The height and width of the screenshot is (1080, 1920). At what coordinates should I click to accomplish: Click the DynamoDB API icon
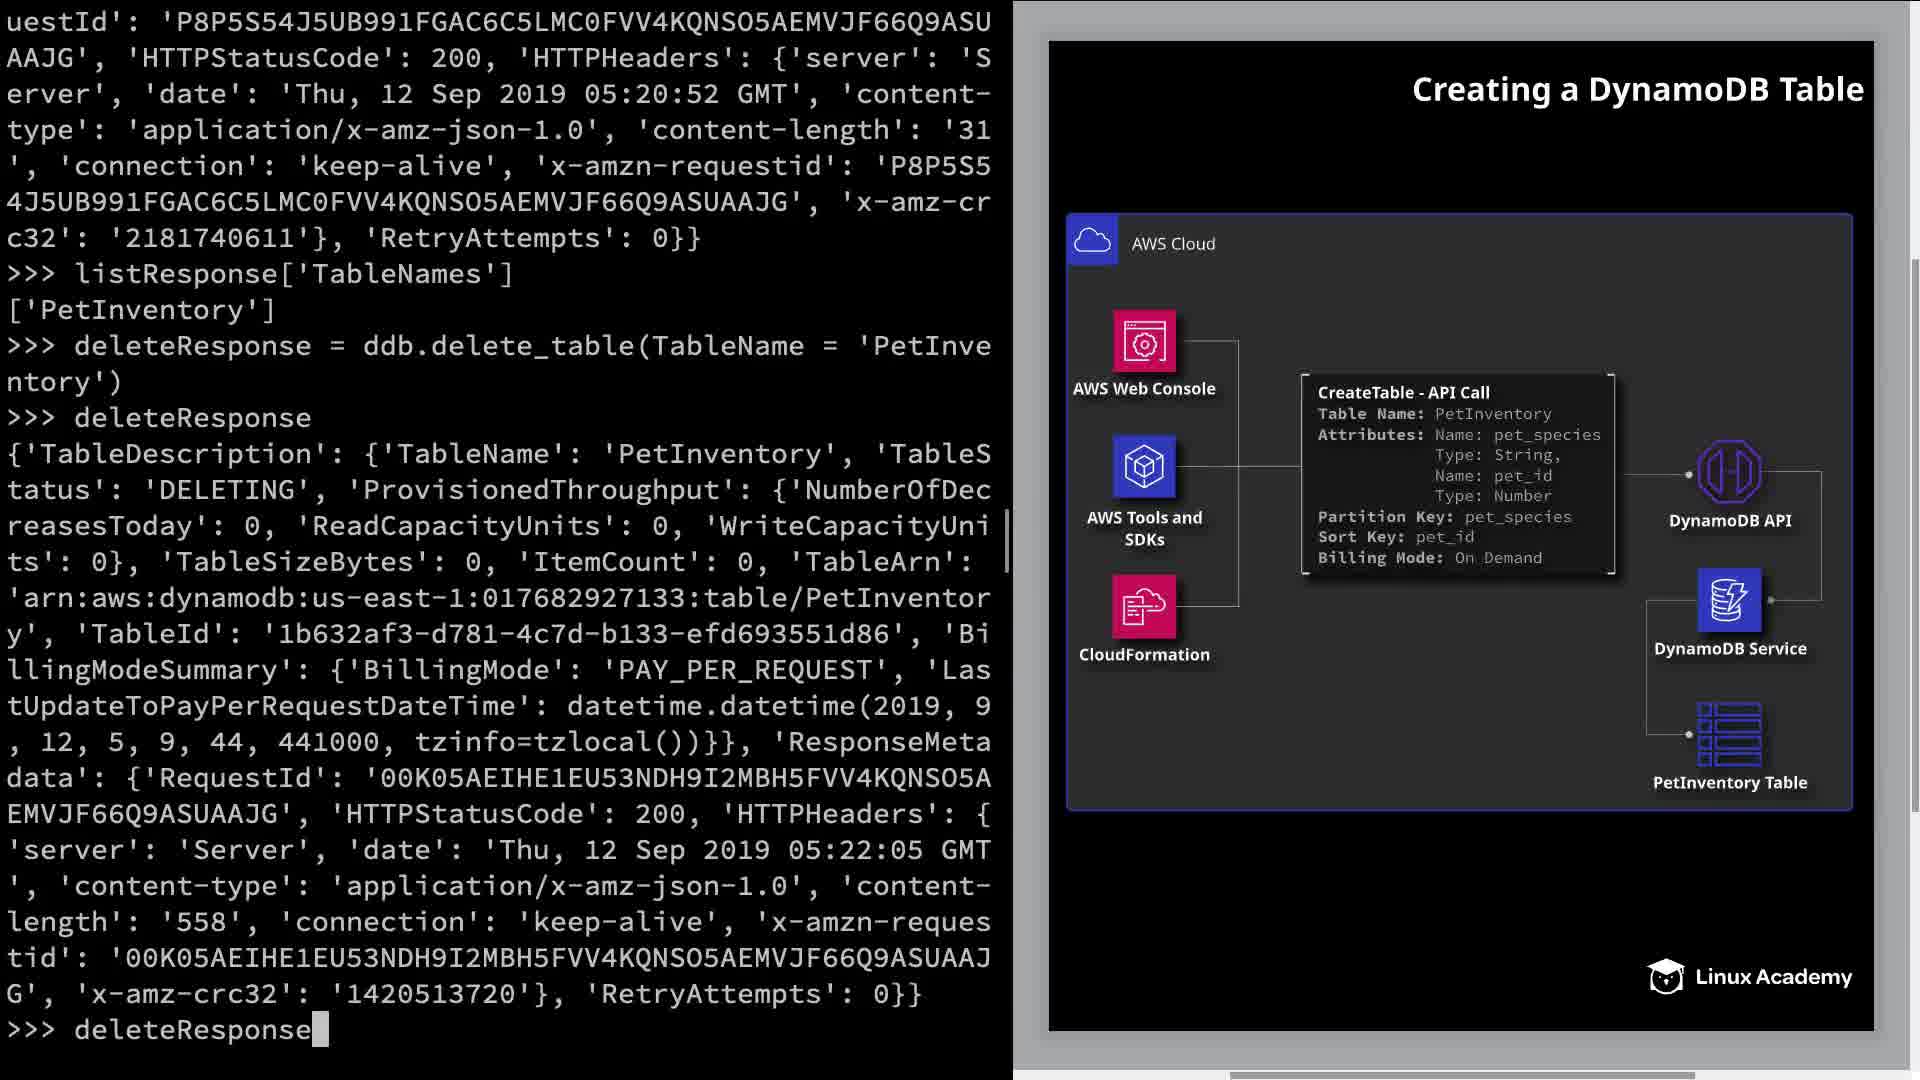(1729, 472)
